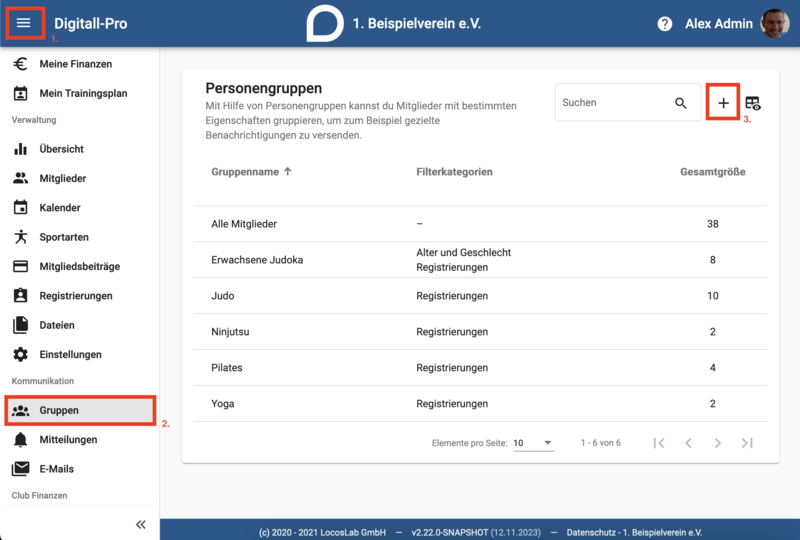Open Mitgliedsbeiträge in sidebar
The width and height of the screenshot is (800, 540).
(x=80, y=266)
